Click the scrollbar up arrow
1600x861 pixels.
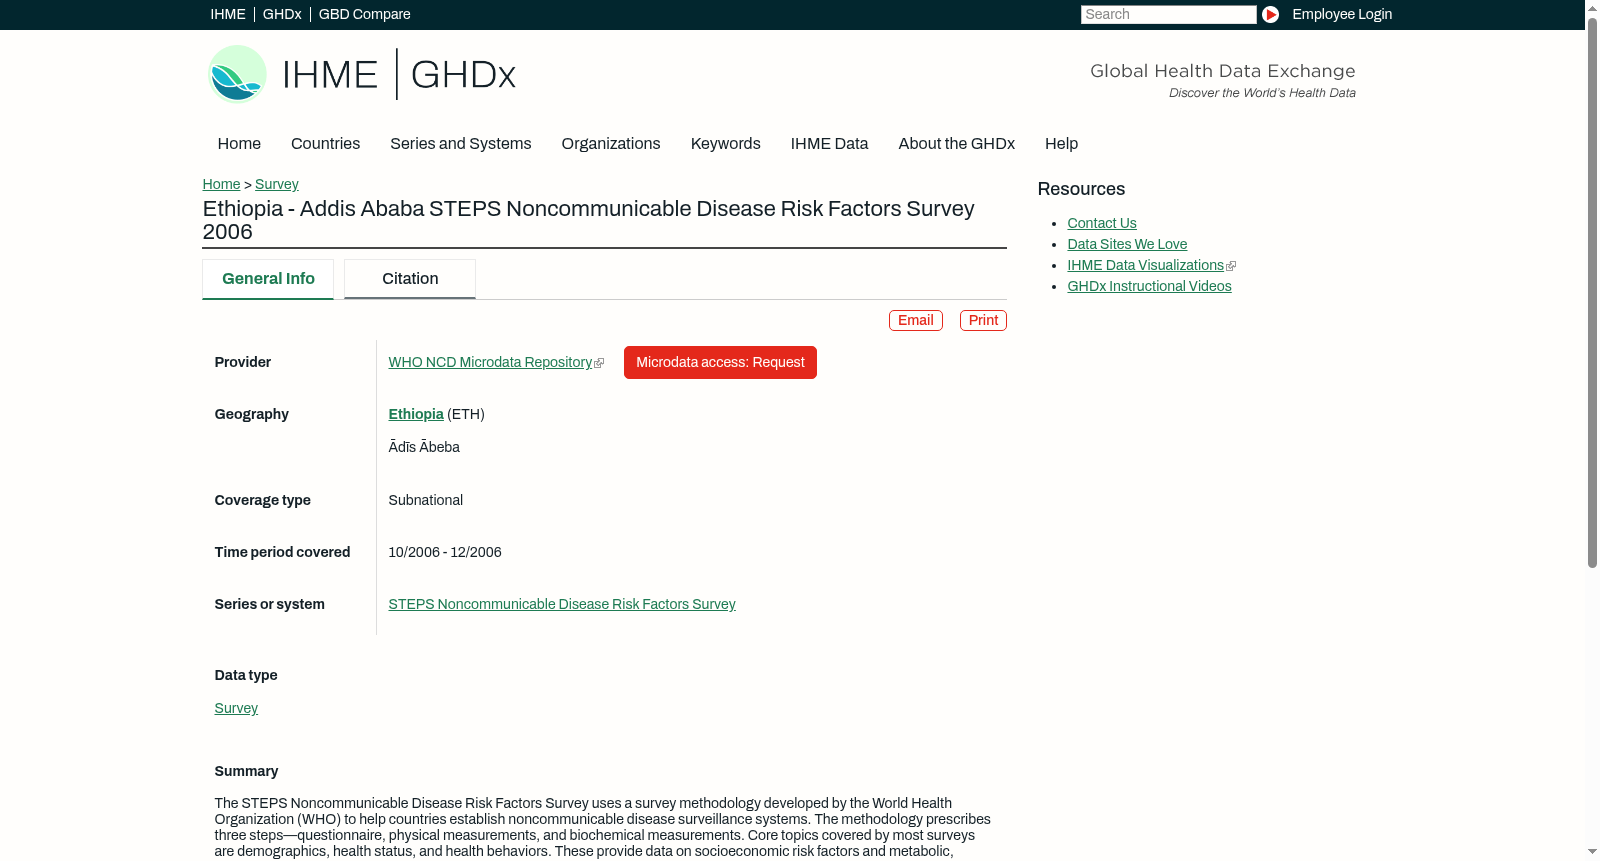pyautogui.click(x=1592, y=7)
